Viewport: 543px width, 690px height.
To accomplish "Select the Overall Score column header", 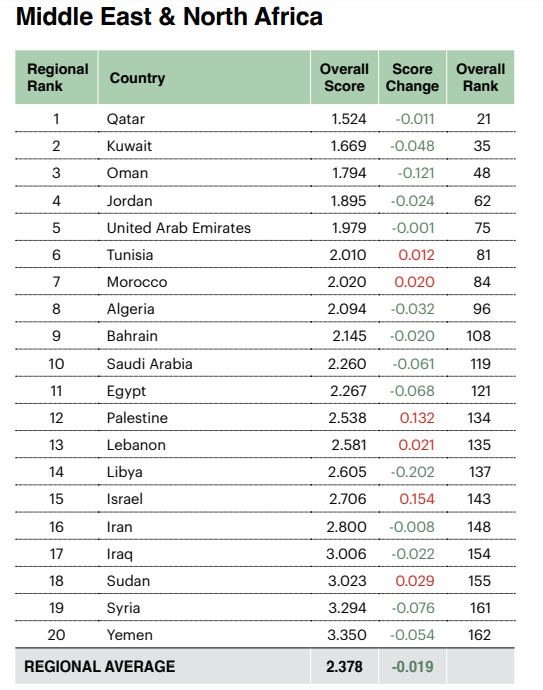I will (344, 77).
